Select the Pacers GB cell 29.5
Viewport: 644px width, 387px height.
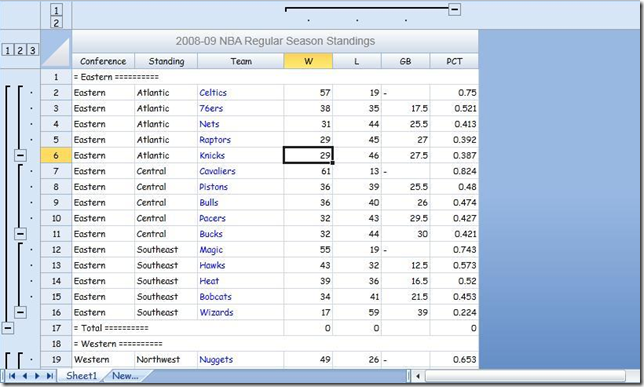pyautogui.click(x=405, y=218)
